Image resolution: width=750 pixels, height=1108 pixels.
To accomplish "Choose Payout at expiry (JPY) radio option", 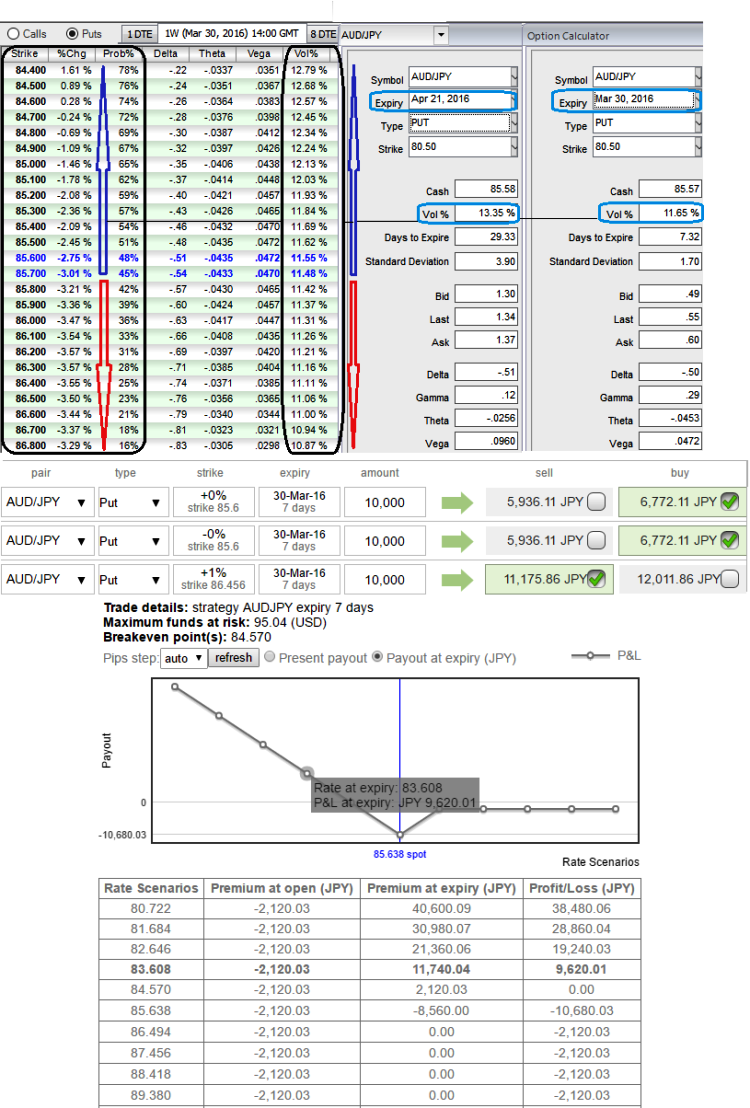I will [x=377, y=656].
